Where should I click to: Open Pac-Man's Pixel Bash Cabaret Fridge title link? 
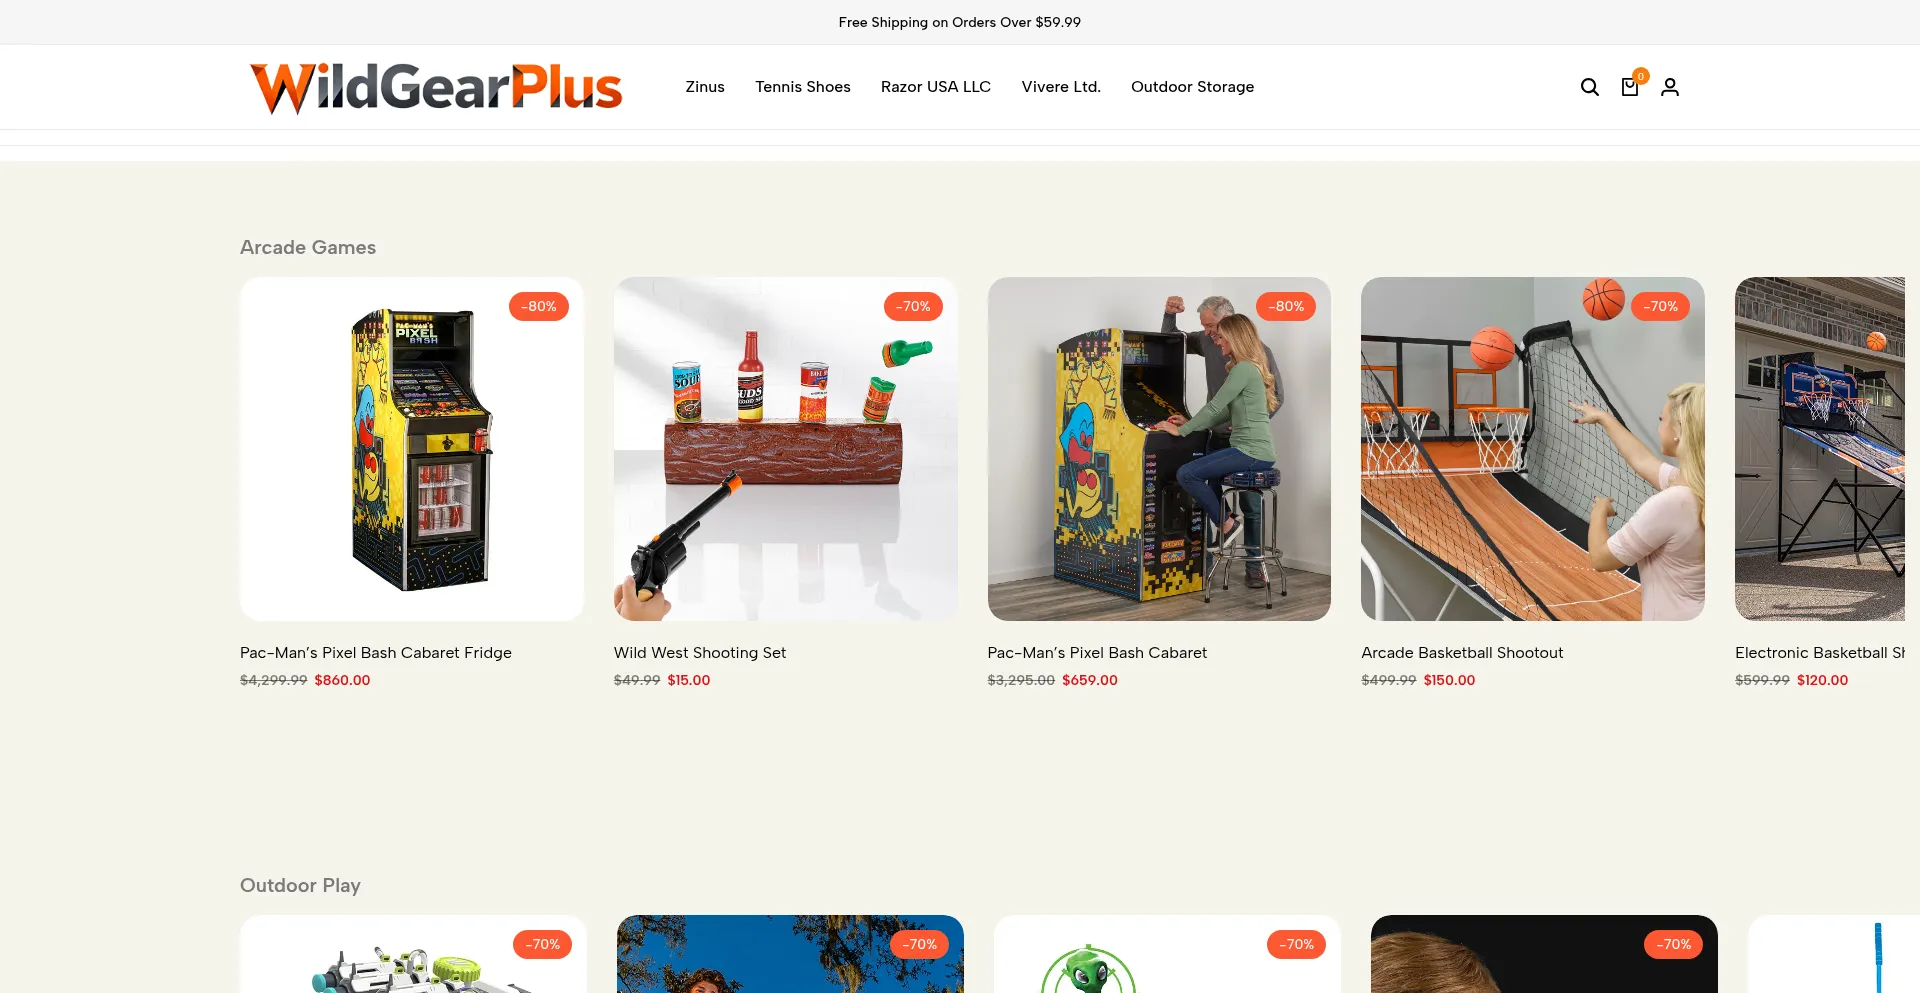pyautogui.click(x=376, y=652)
